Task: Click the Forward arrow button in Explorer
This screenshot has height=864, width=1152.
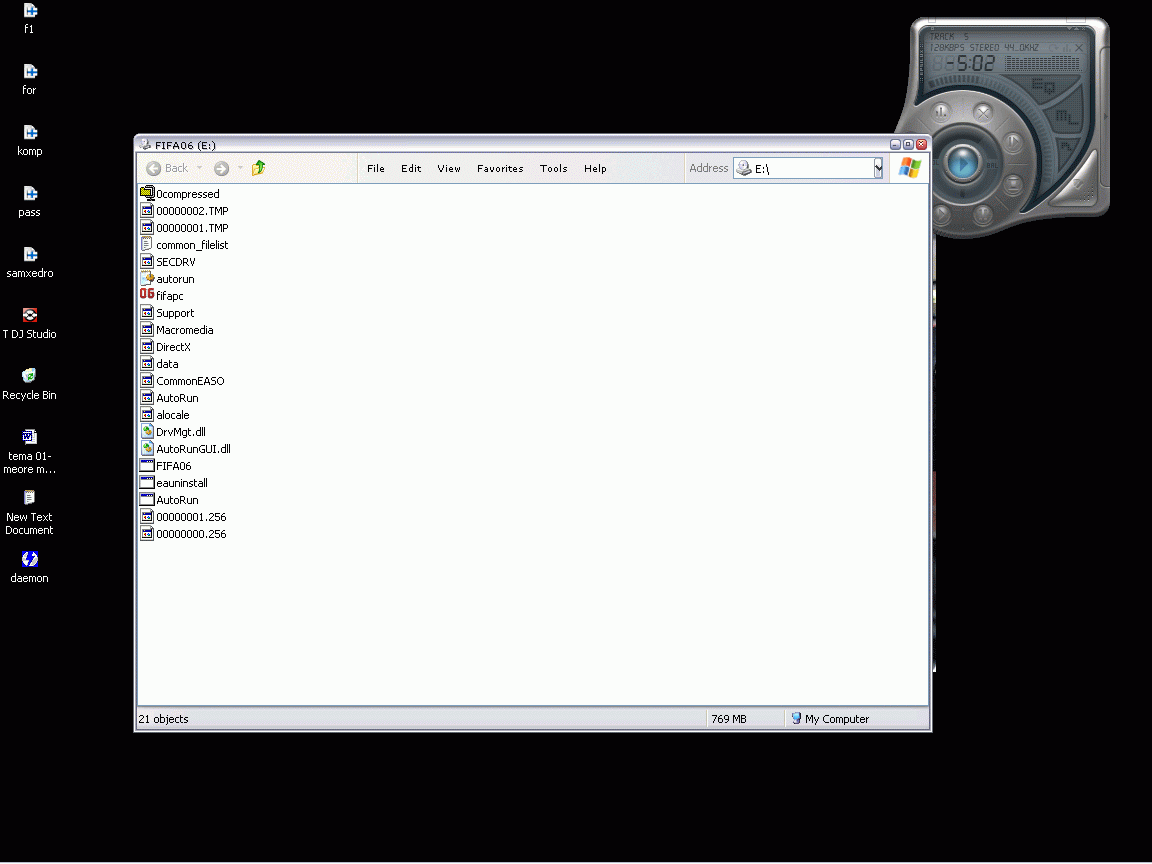Action: [x=221, y=168]
